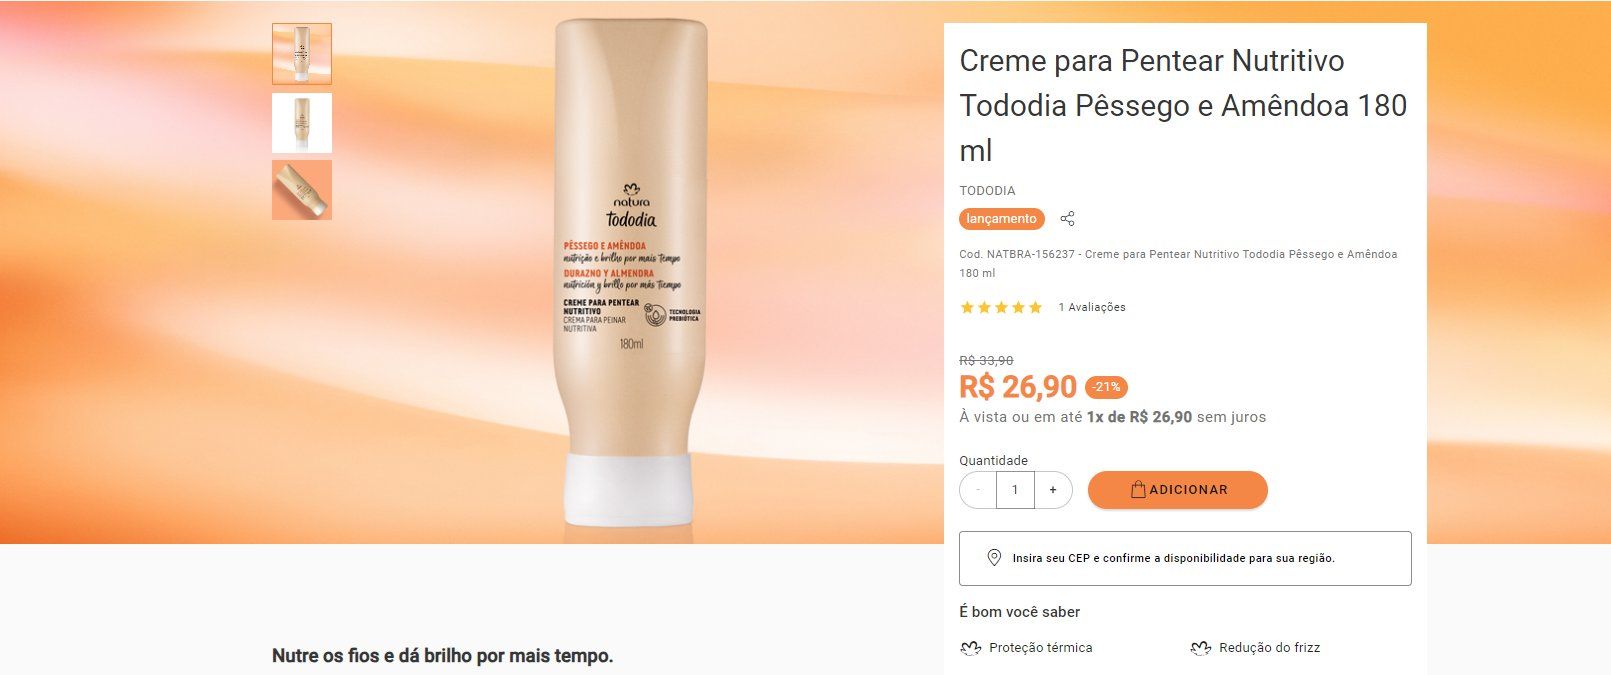Open the 1 Avaliações reviews link
Viewport: 1611px width, 675px height.
coord(1092,307)
